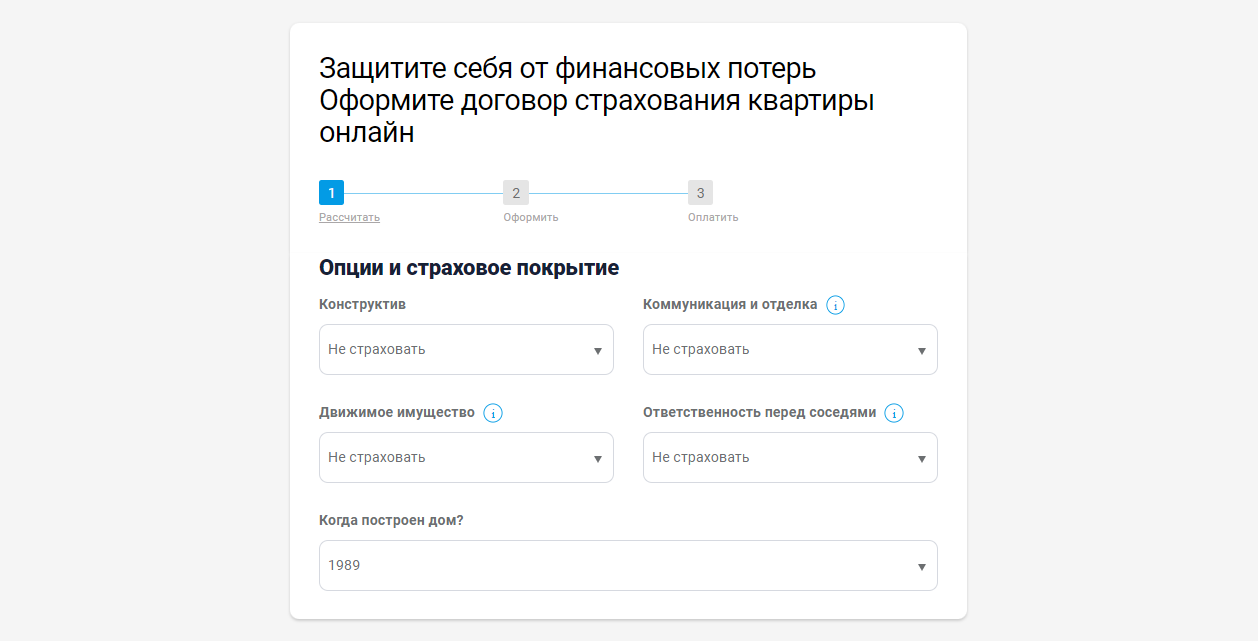Click the Коммуникация и отделка label text

pyautogui.click(x=730, y=304)
